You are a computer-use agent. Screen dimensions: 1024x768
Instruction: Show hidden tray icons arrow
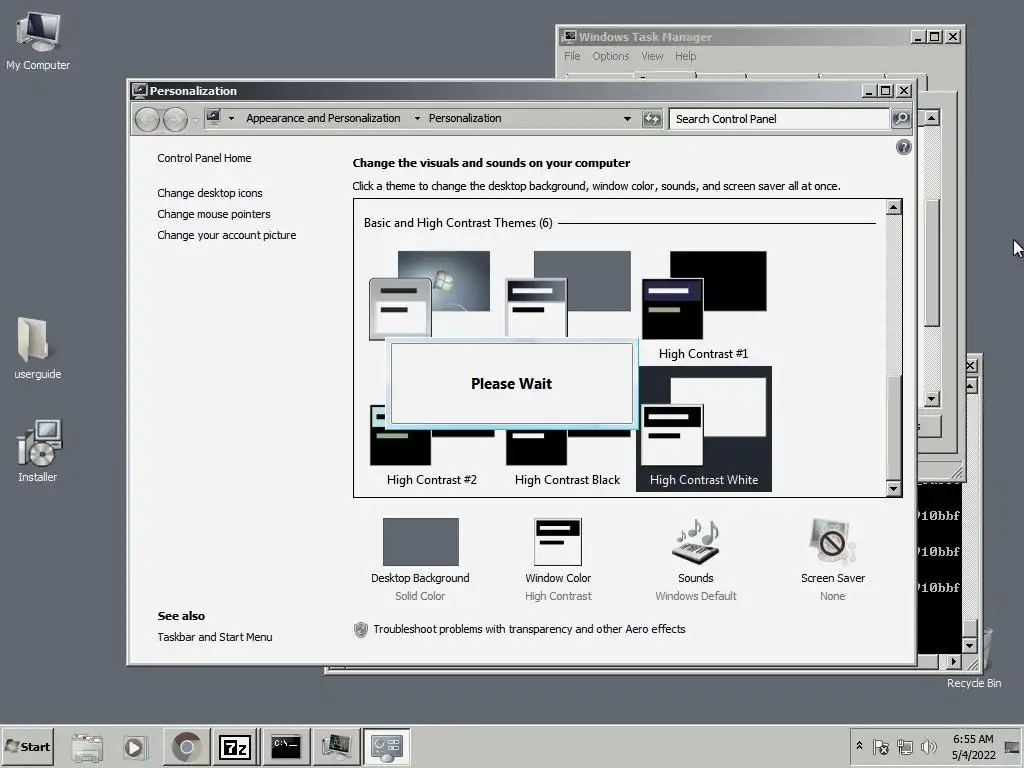[x=859, y=745]
